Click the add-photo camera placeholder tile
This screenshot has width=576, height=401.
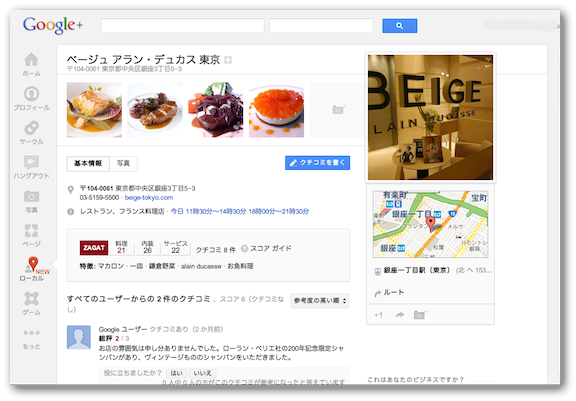[x=338, y=109]
